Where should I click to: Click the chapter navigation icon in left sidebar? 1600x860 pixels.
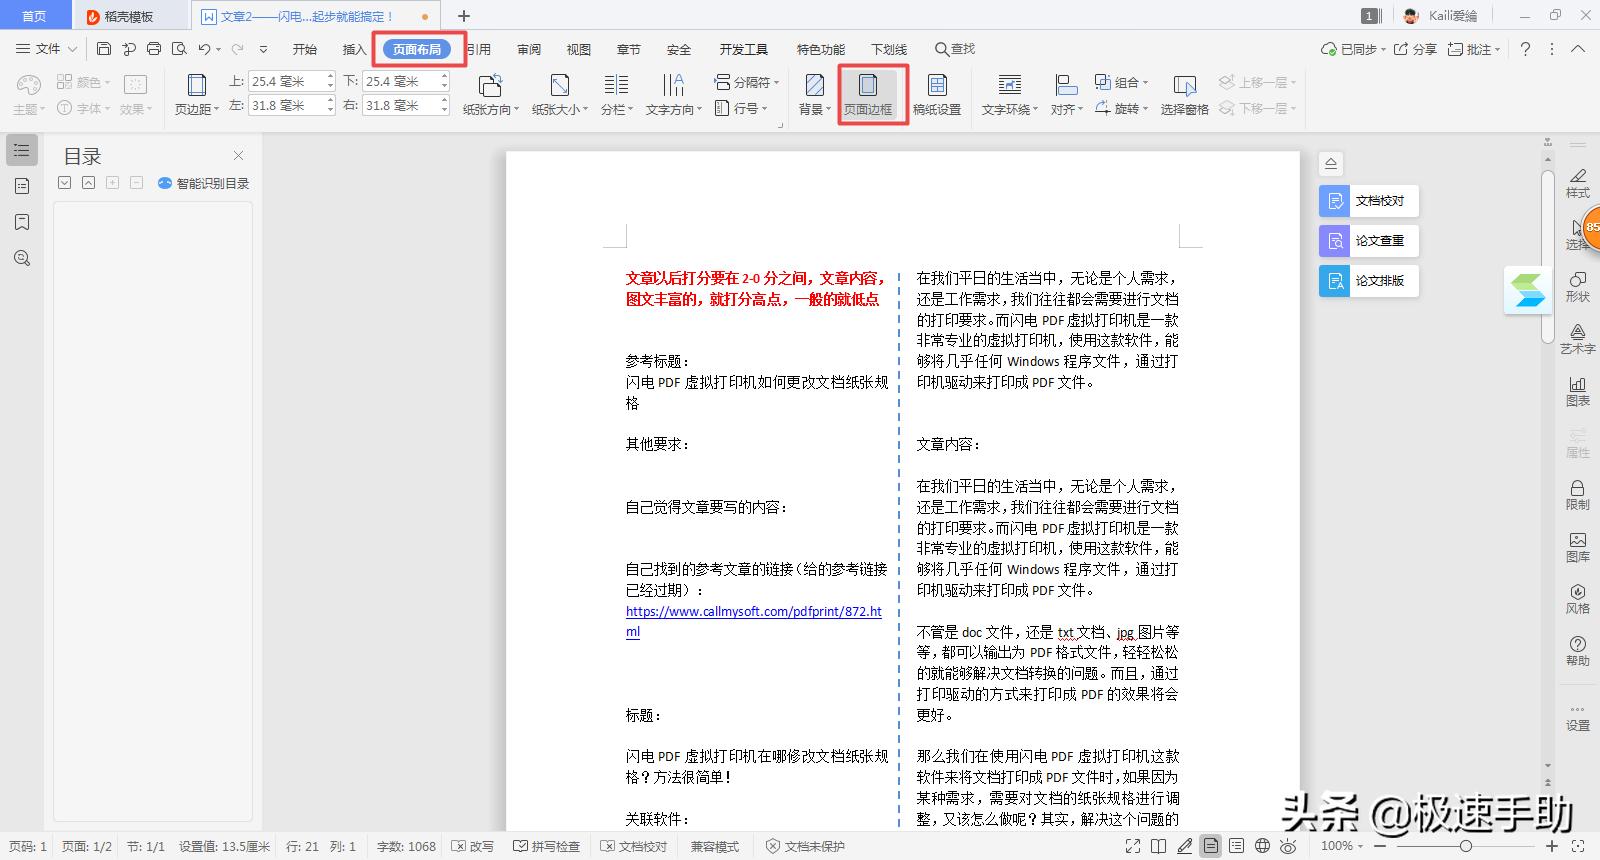pos(22,186)
